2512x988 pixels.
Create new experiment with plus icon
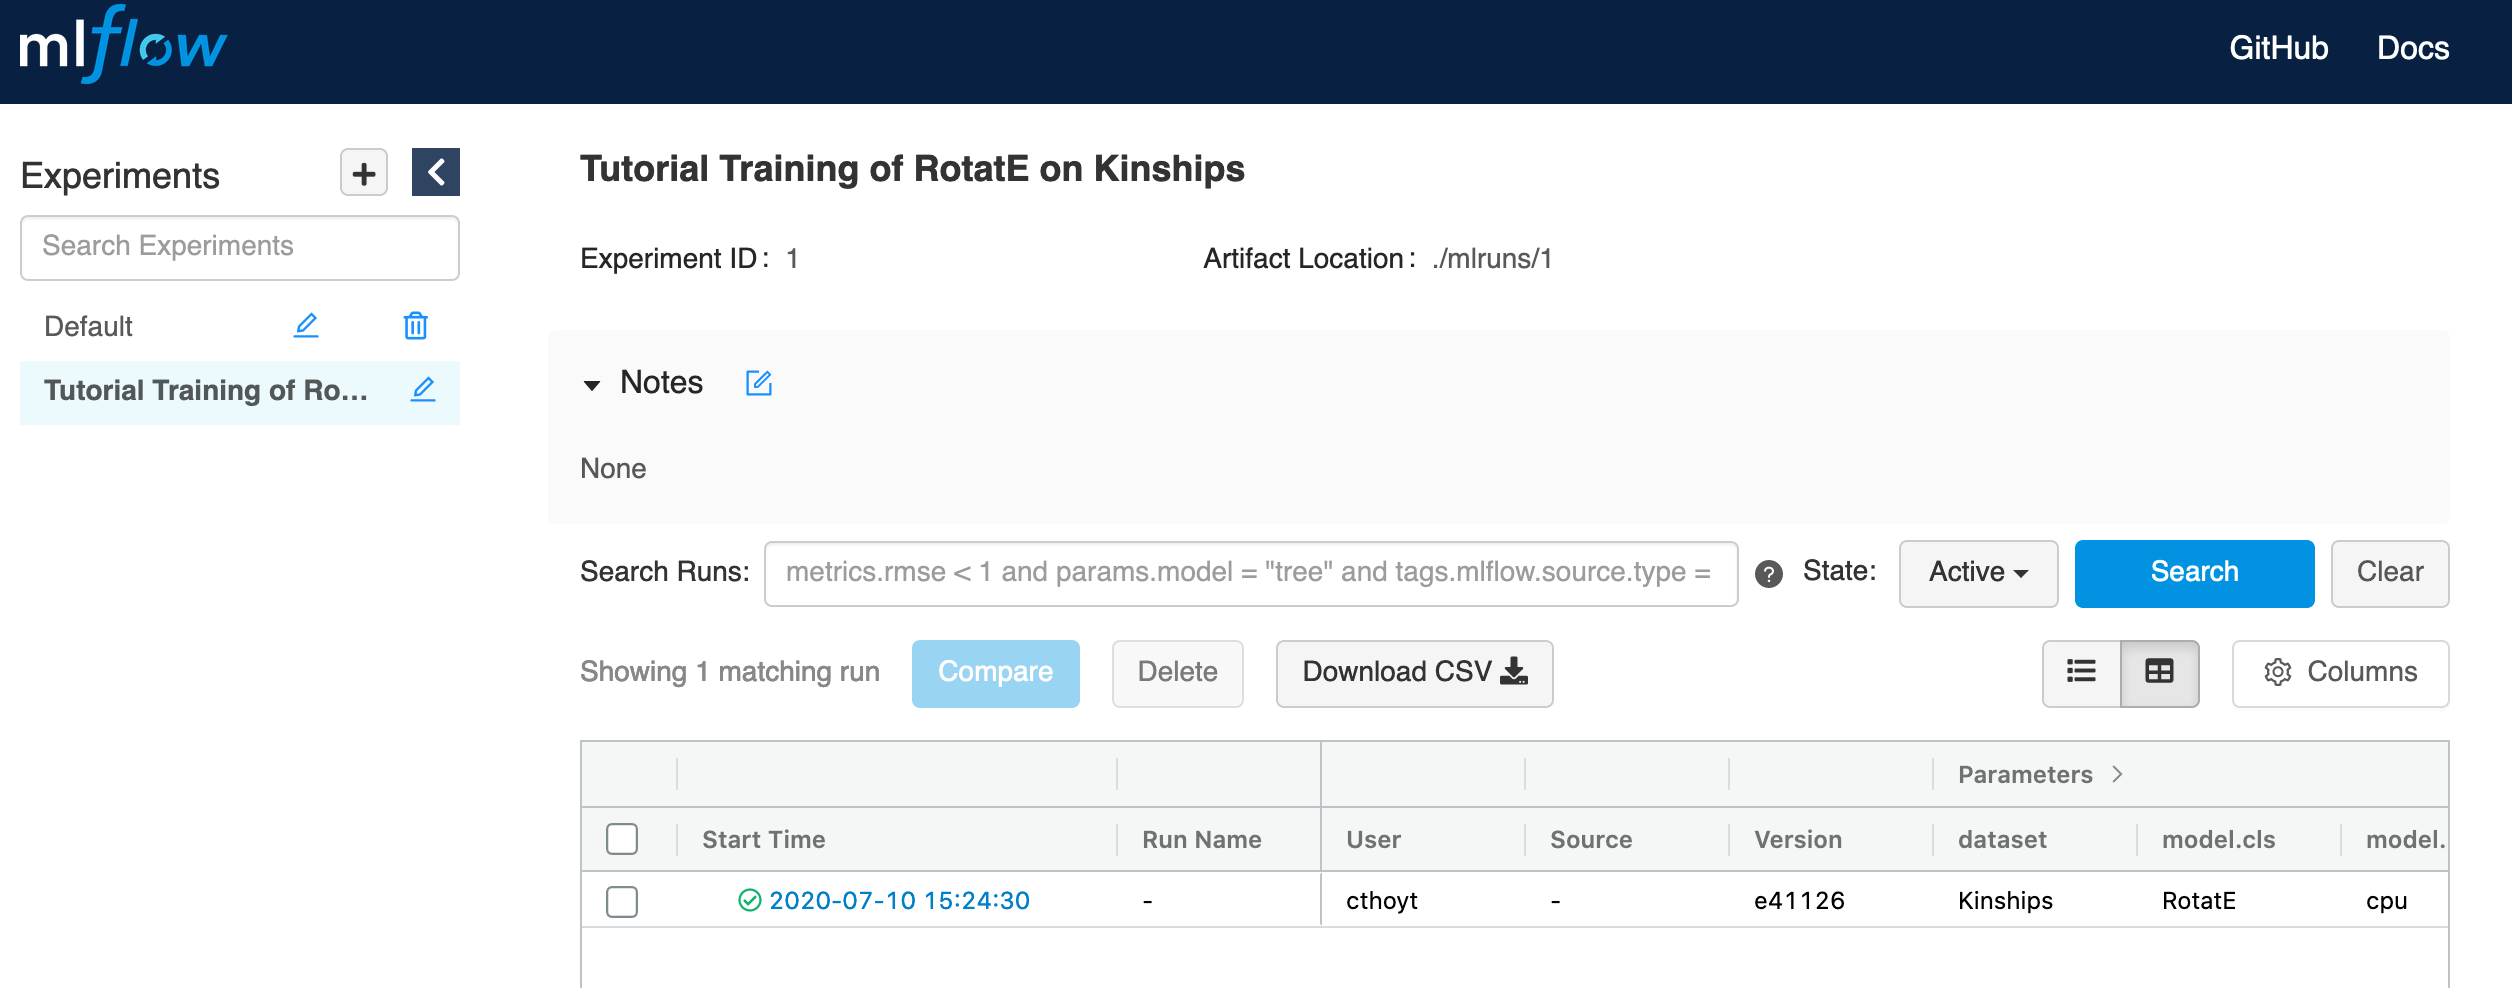pyautogui.click(x=364, y=173)
